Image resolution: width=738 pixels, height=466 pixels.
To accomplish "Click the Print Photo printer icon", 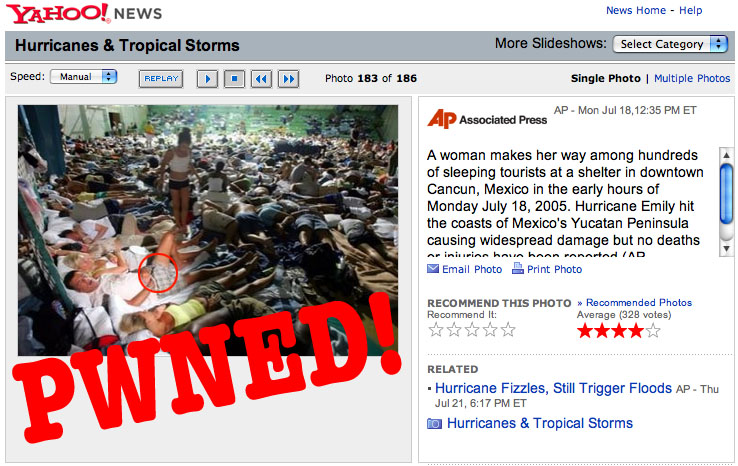I will coord(518,268).
